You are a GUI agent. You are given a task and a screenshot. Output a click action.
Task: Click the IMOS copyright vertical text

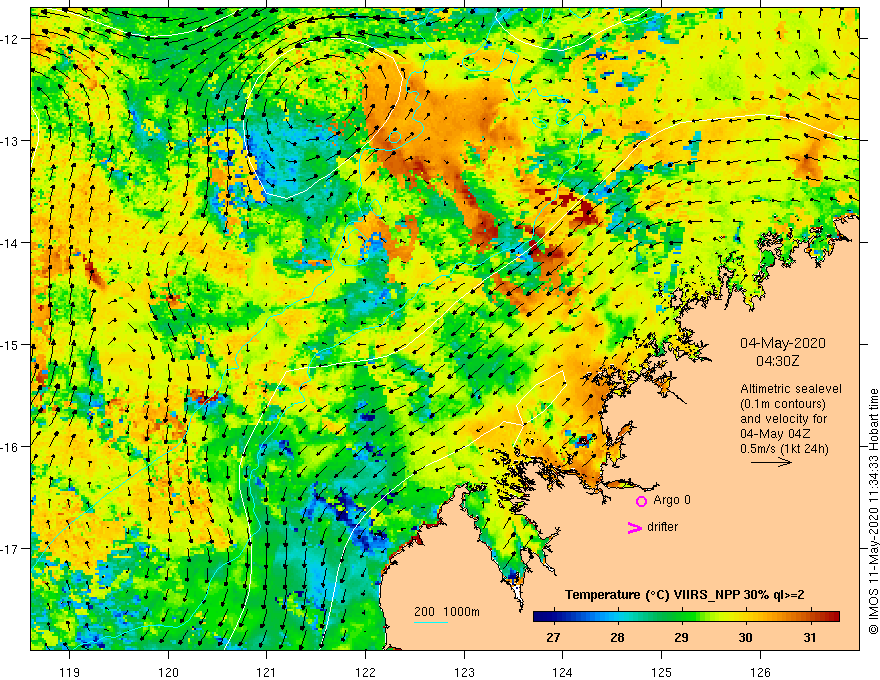tap(873, 511)
